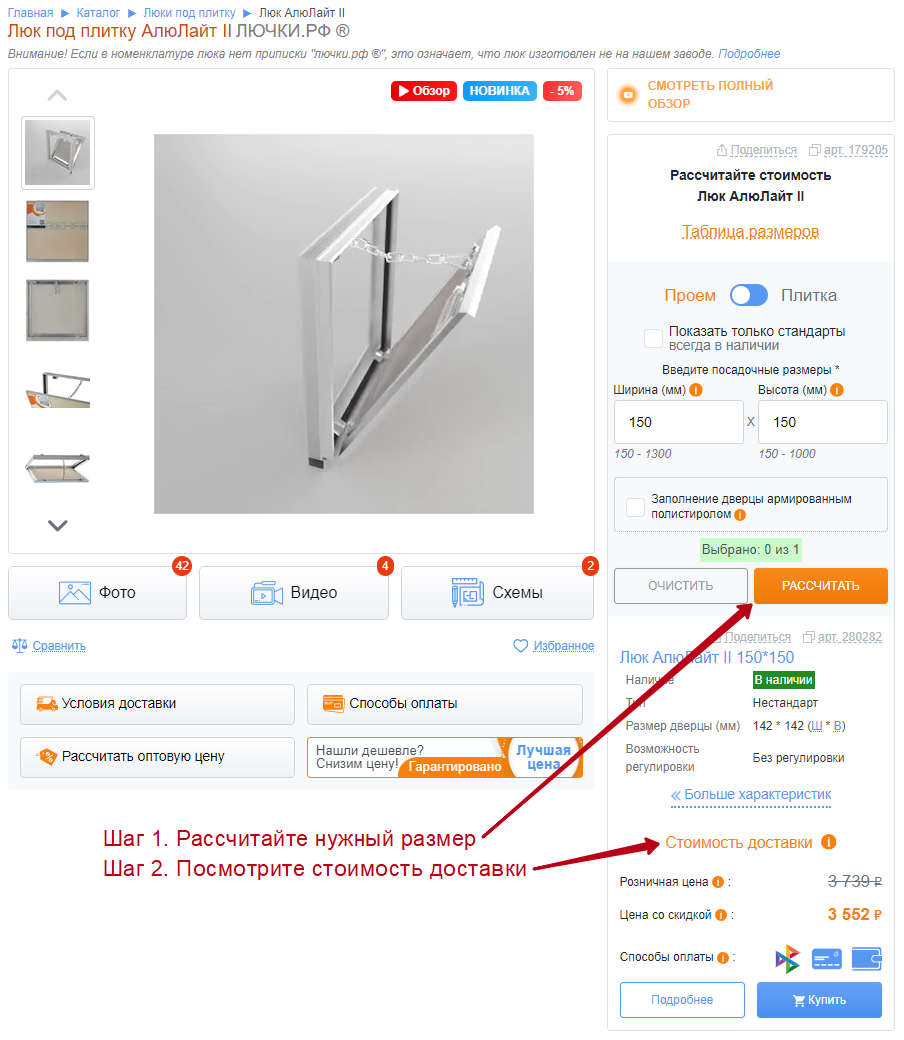
Task: Click the Ширина width input field
Action: click(x=678, y=422)
